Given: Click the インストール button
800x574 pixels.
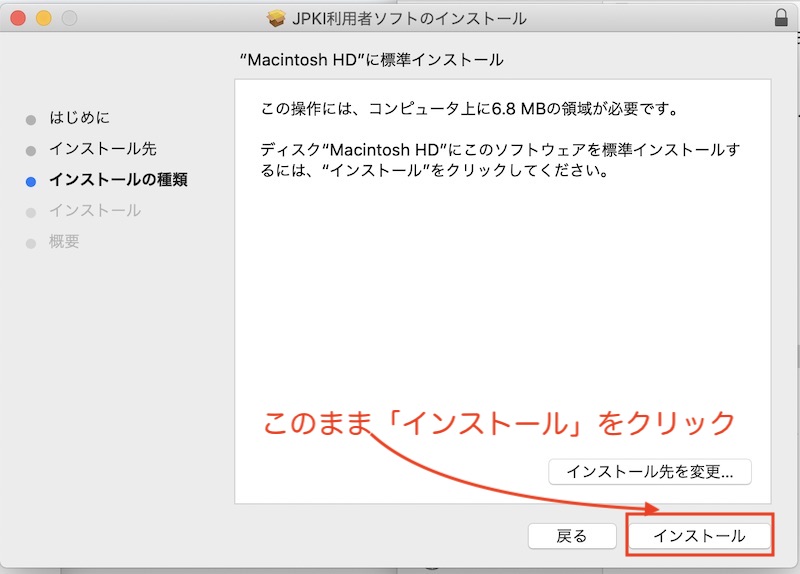Looking at the screenshot, I should pyautogui.click(x=699, y=536).
